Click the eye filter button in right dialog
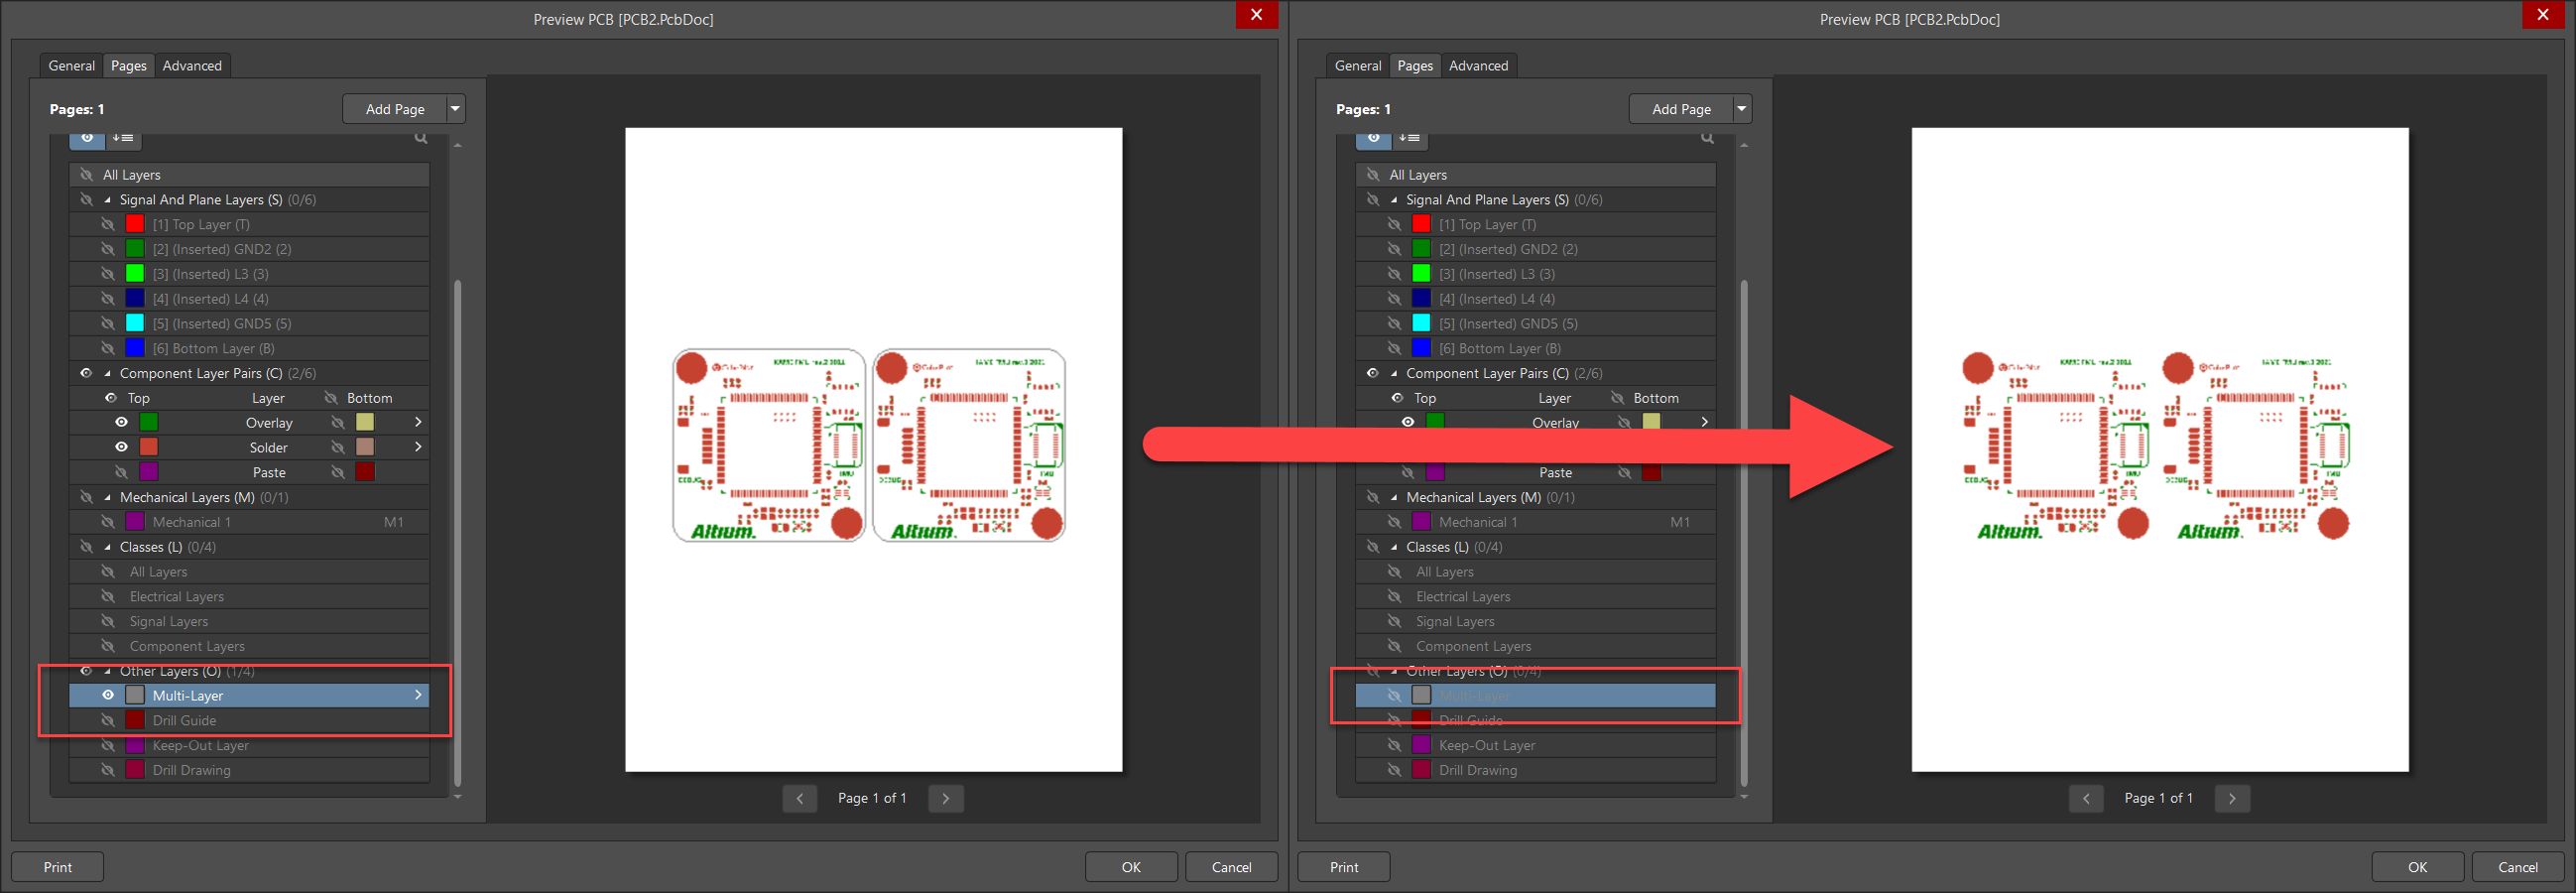The width and height of the screenshot is (2576, 893). [1374, 138]
